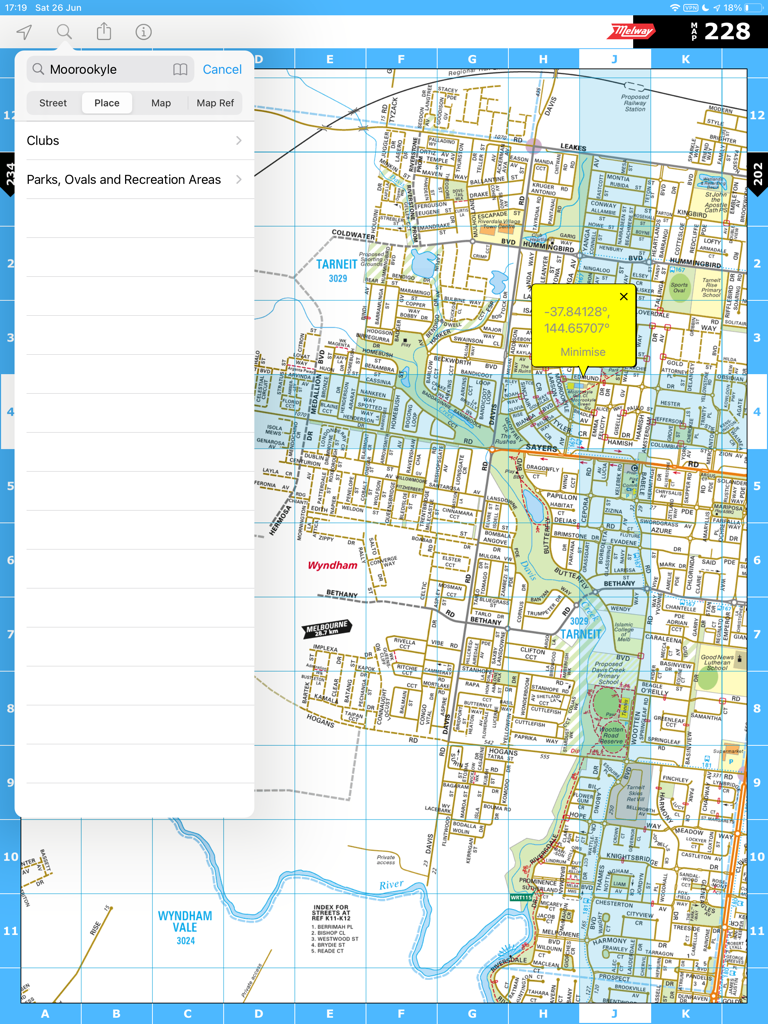This screenshot has height=1024, width=768.
Task: Go to adjacent map 202 tab
Action: (758, 175)
